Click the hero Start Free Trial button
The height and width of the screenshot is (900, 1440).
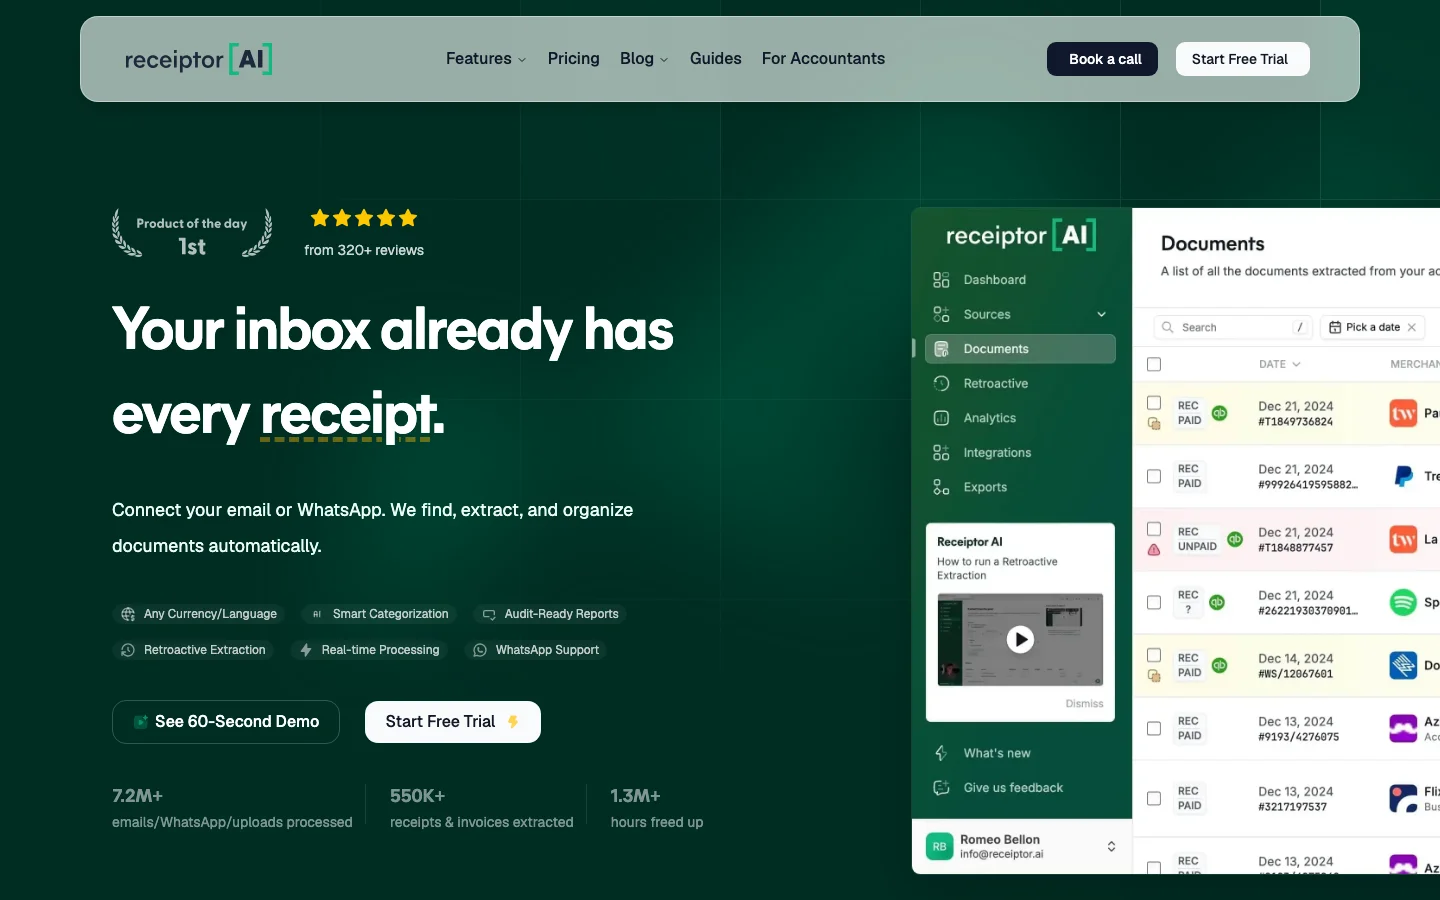coord(453,722)
